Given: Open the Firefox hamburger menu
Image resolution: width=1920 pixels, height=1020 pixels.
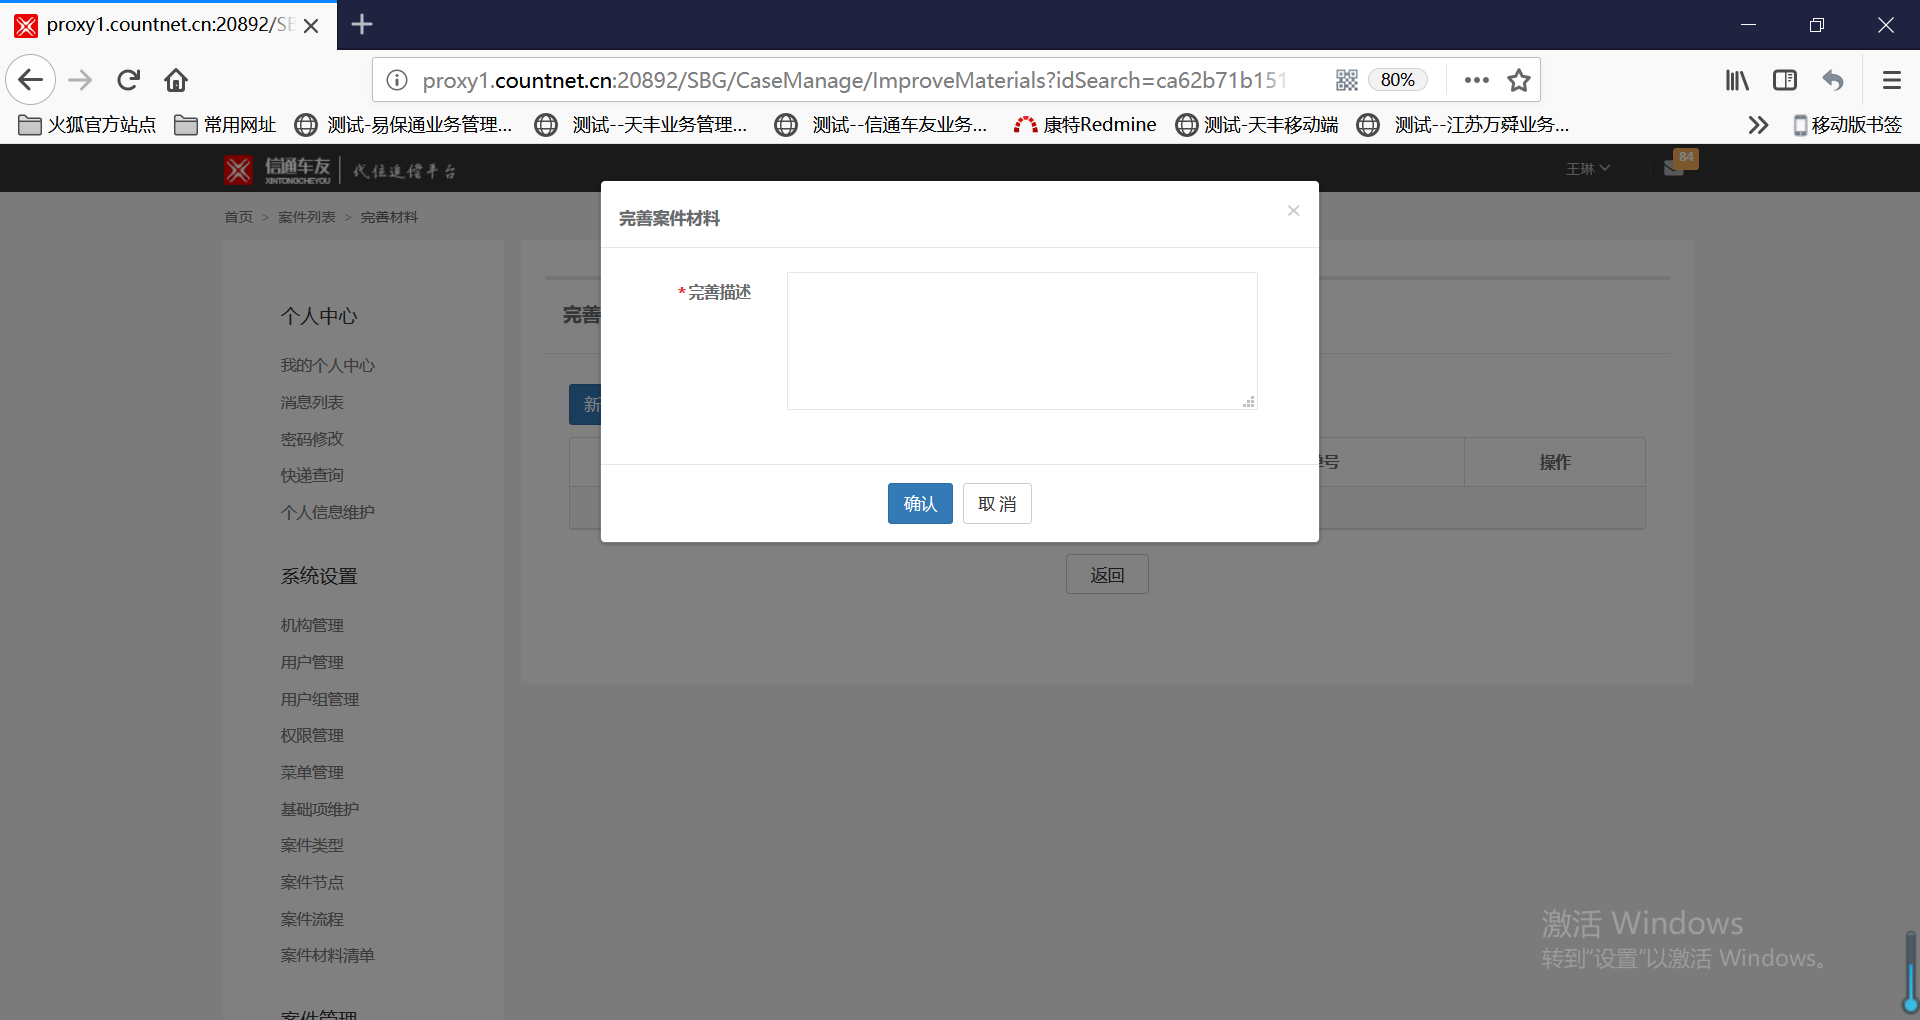Looking at the screenshot, I should [1891, 80].
